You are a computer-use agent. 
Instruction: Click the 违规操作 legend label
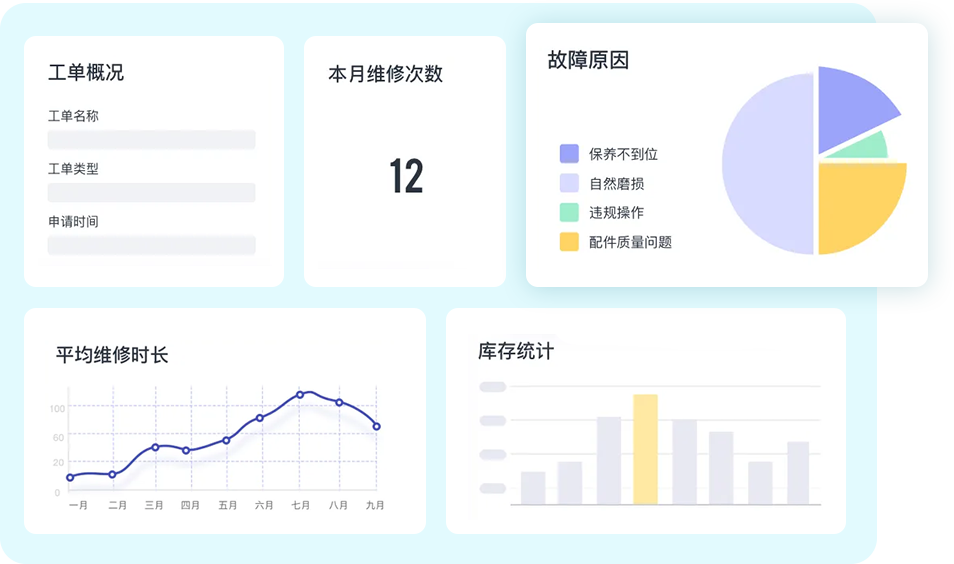(x=616, y=213)
